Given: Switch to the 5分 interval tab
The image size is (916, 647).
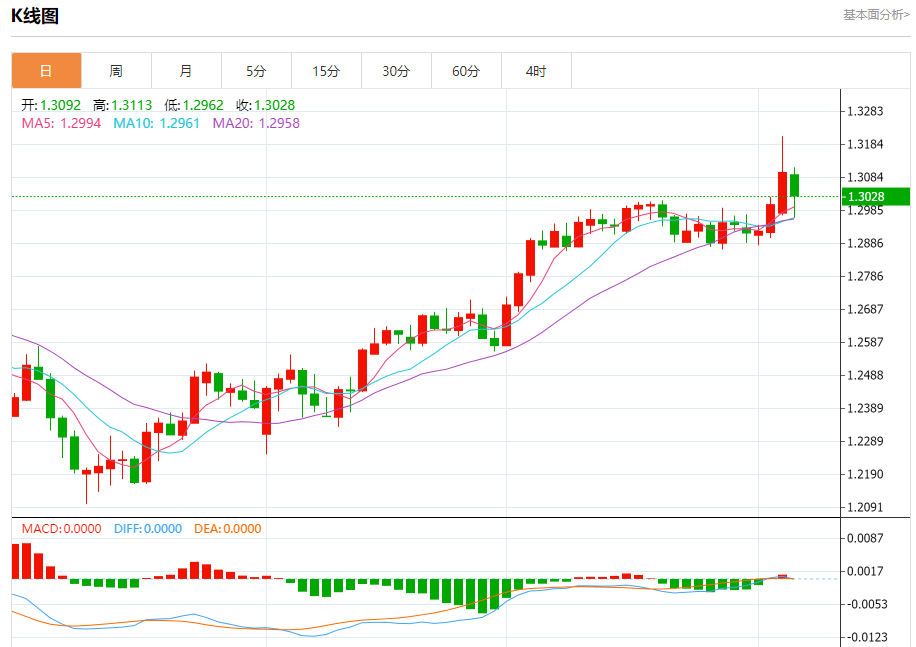Looking at the screenshot, I should click(x=256, y=71).
